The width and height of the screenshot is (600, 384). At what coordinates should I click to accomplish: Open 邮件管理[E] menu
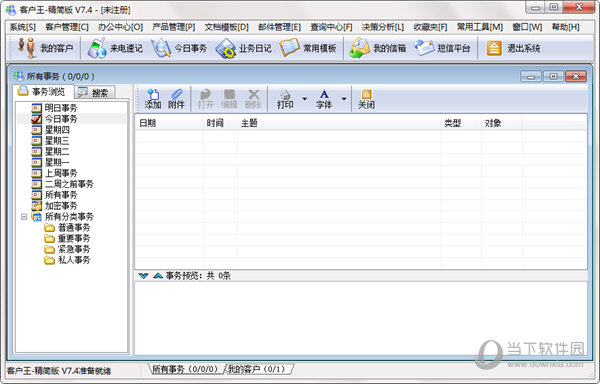(279, 27)
